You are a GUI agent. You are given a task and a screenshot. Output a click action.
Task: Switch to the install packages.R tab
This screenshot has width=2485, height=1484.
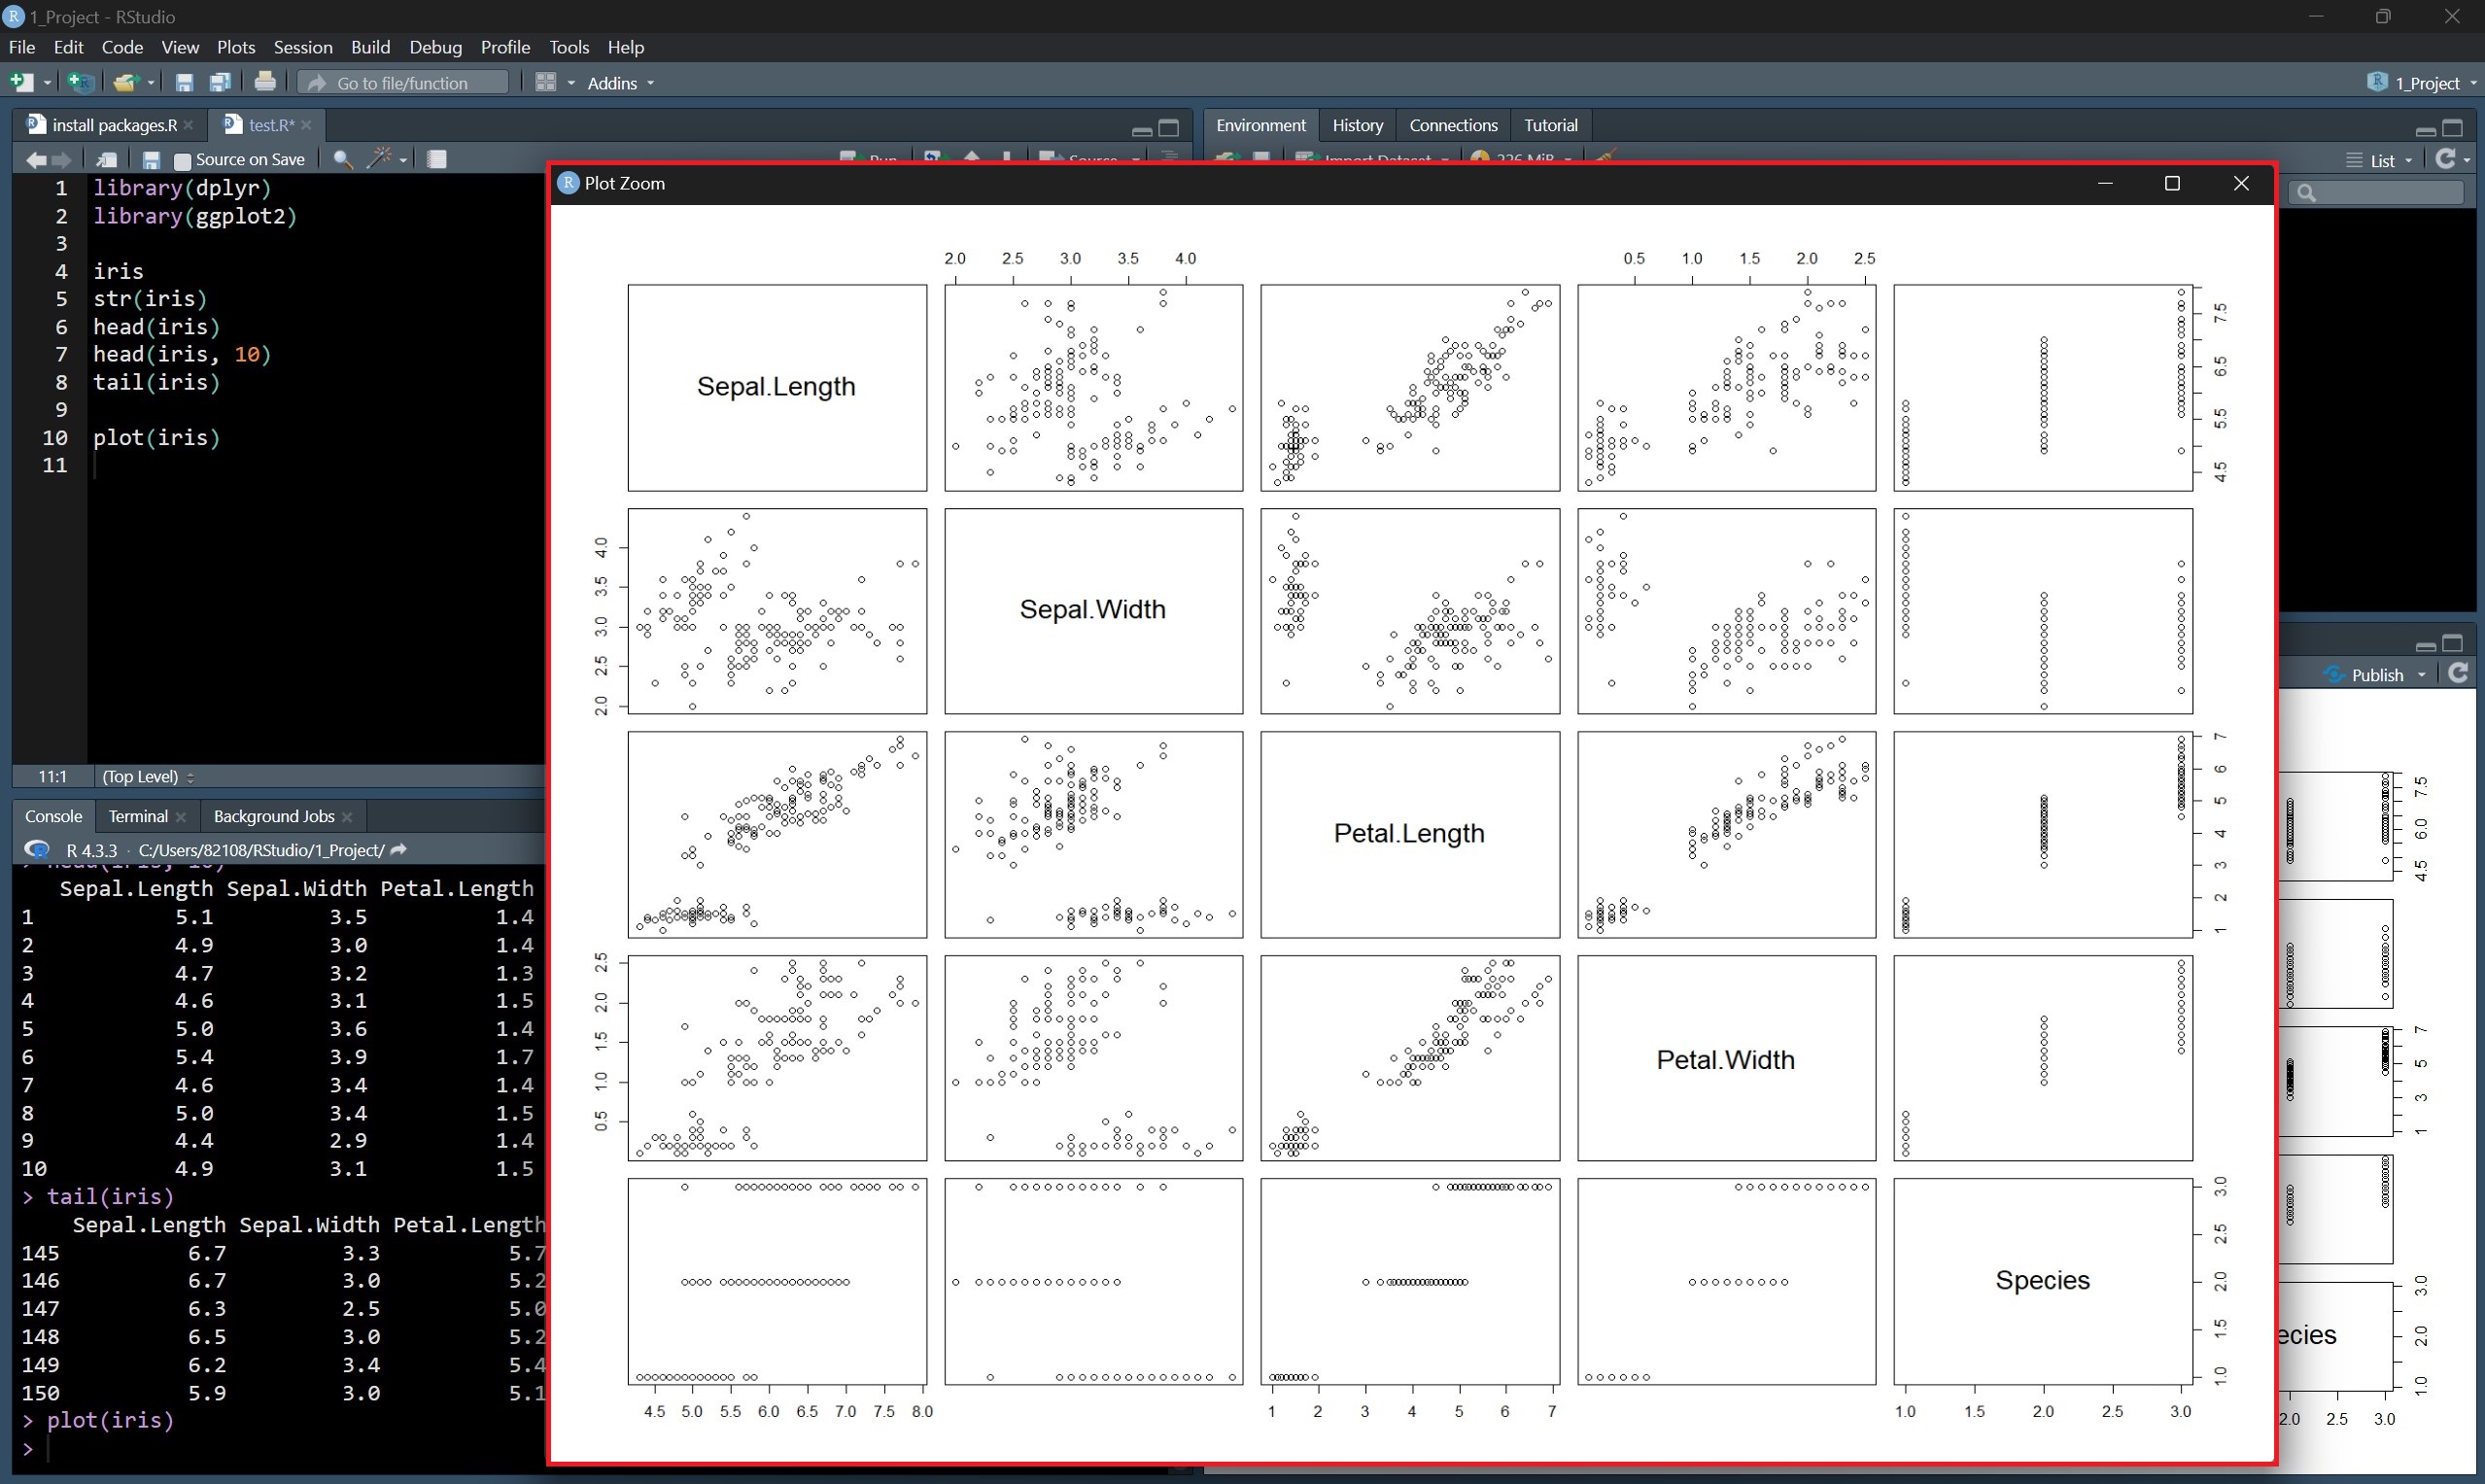pos(112,125)
